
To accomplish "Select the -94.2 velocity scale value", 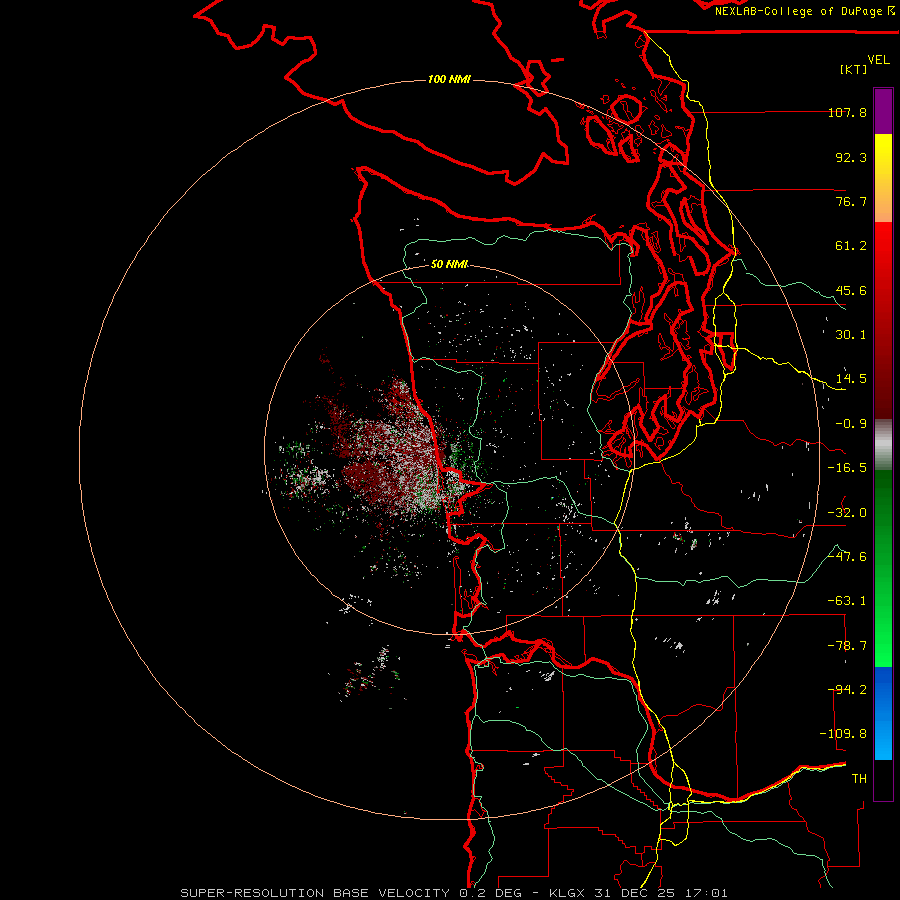I will pos(847,690).
